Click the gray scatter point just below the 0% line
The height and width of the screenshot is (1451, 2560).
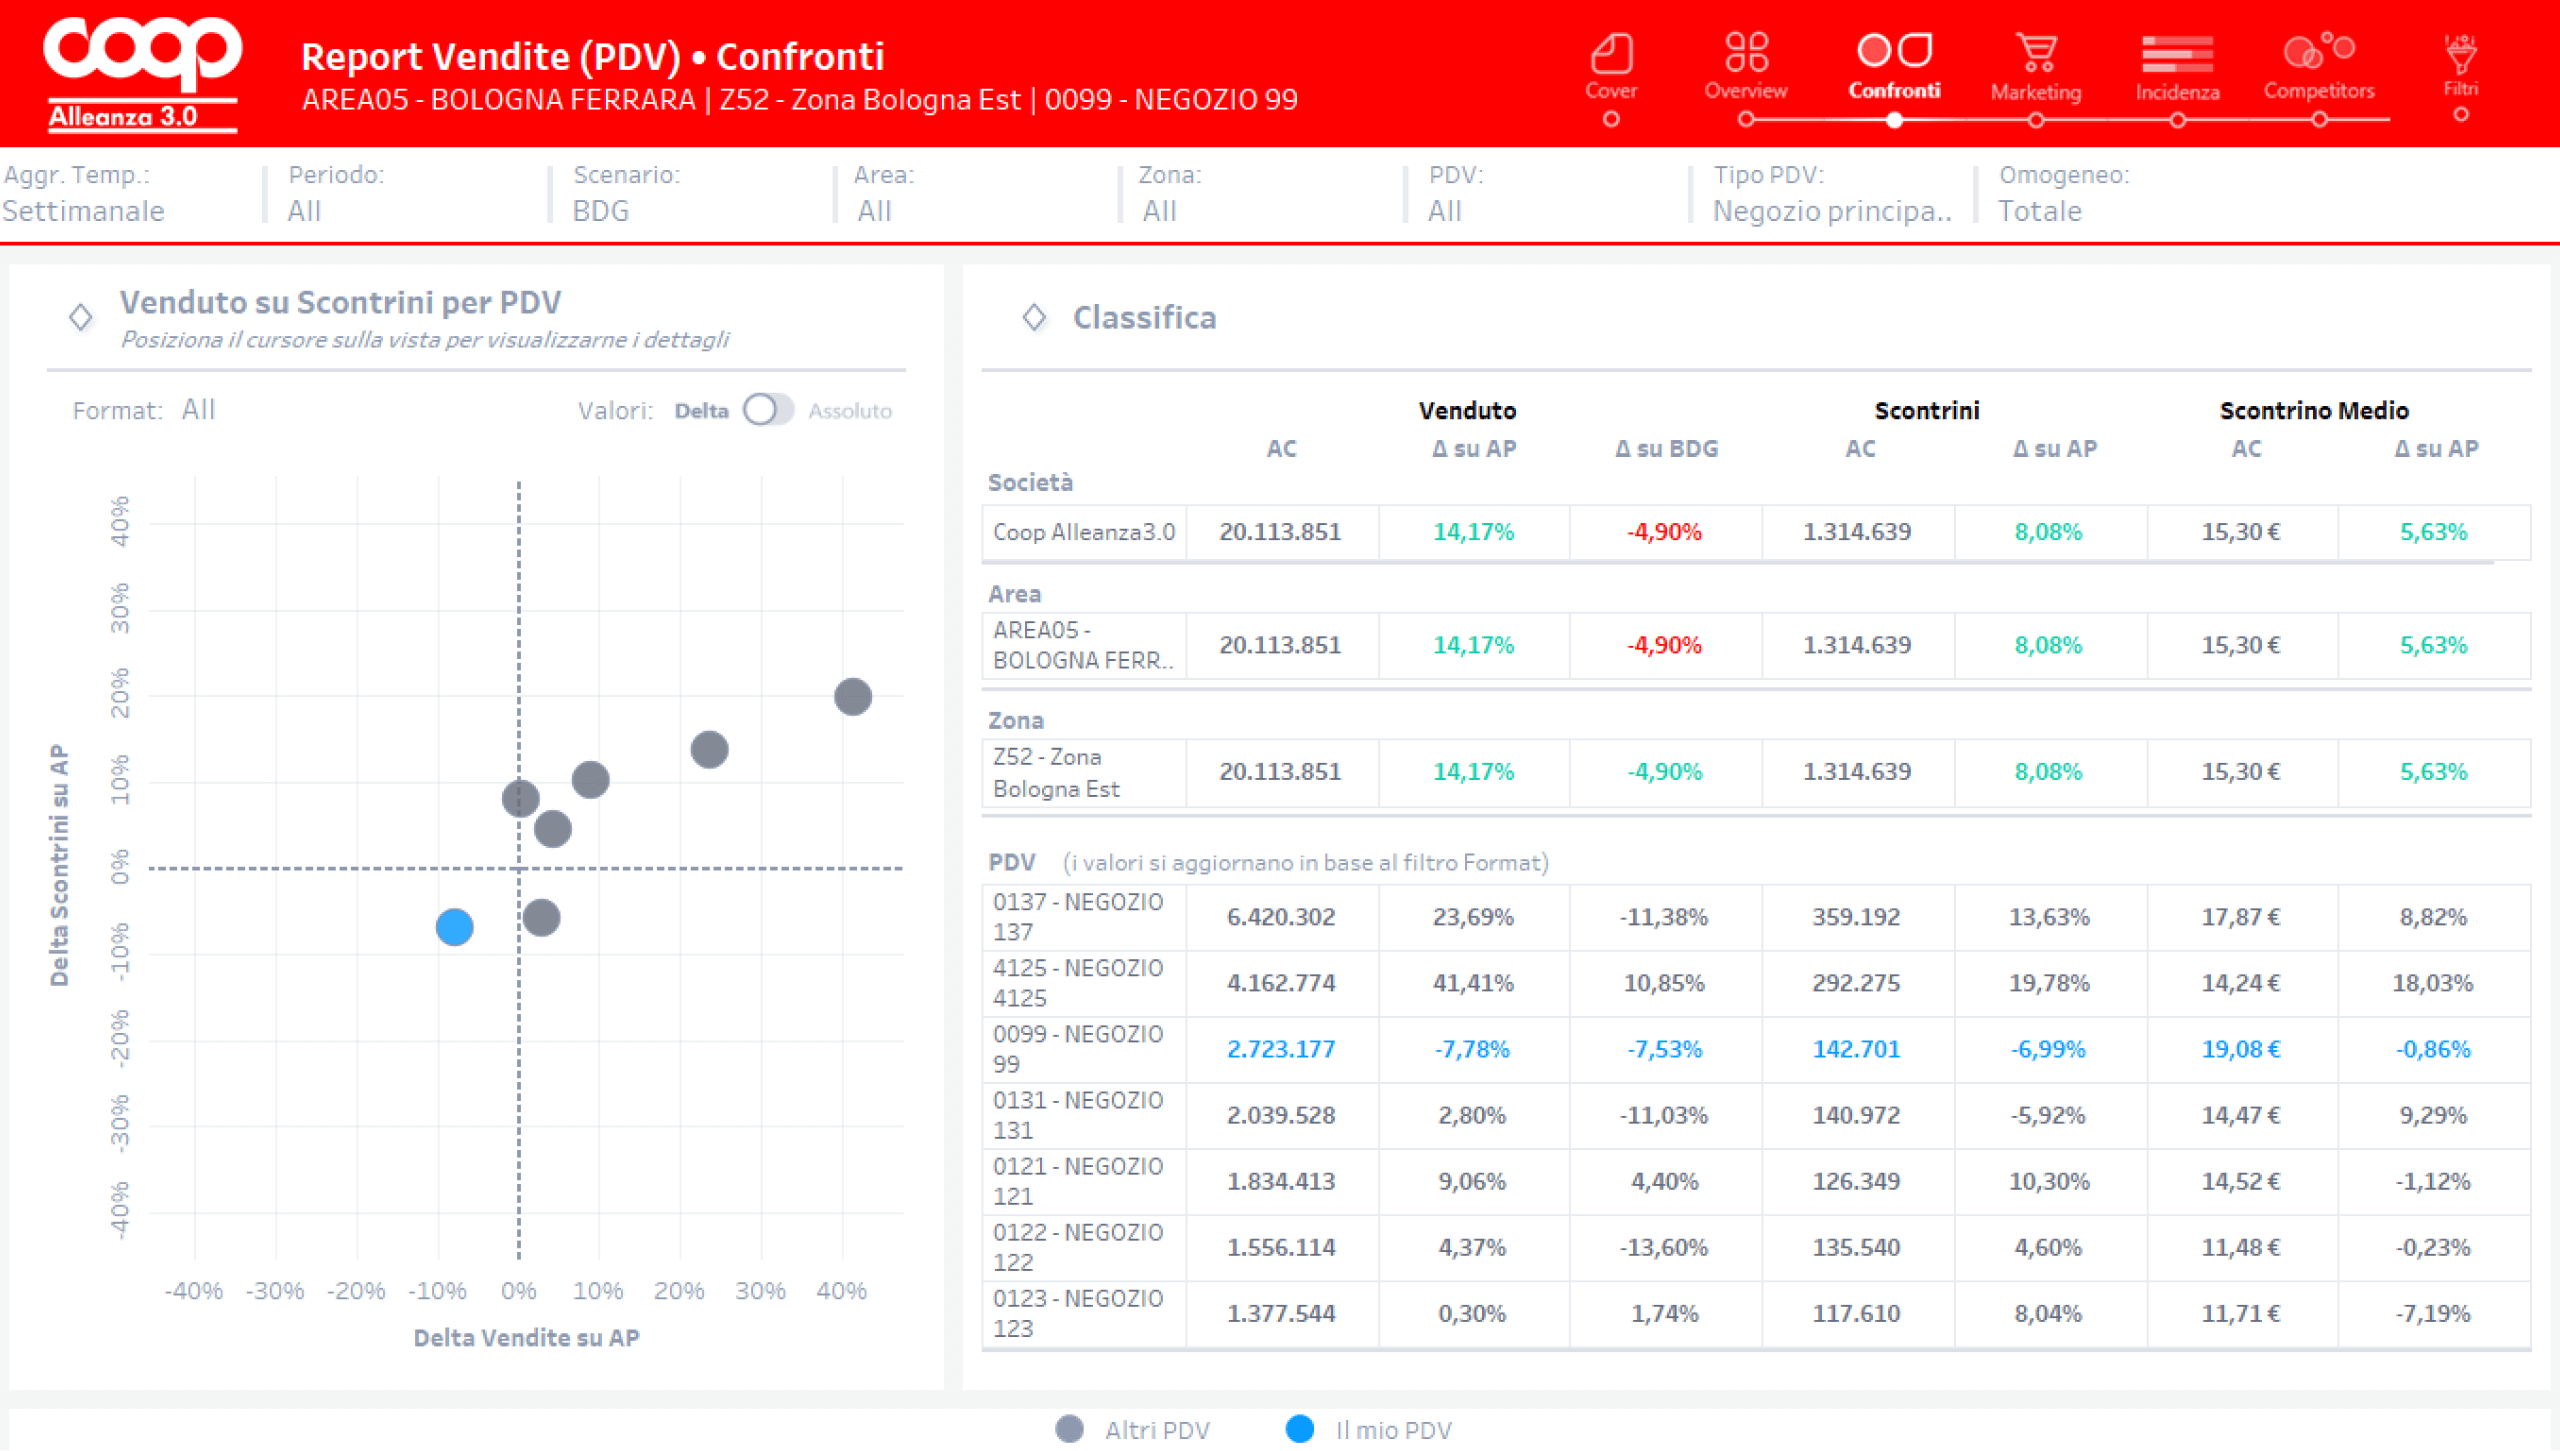coord(541,917)
